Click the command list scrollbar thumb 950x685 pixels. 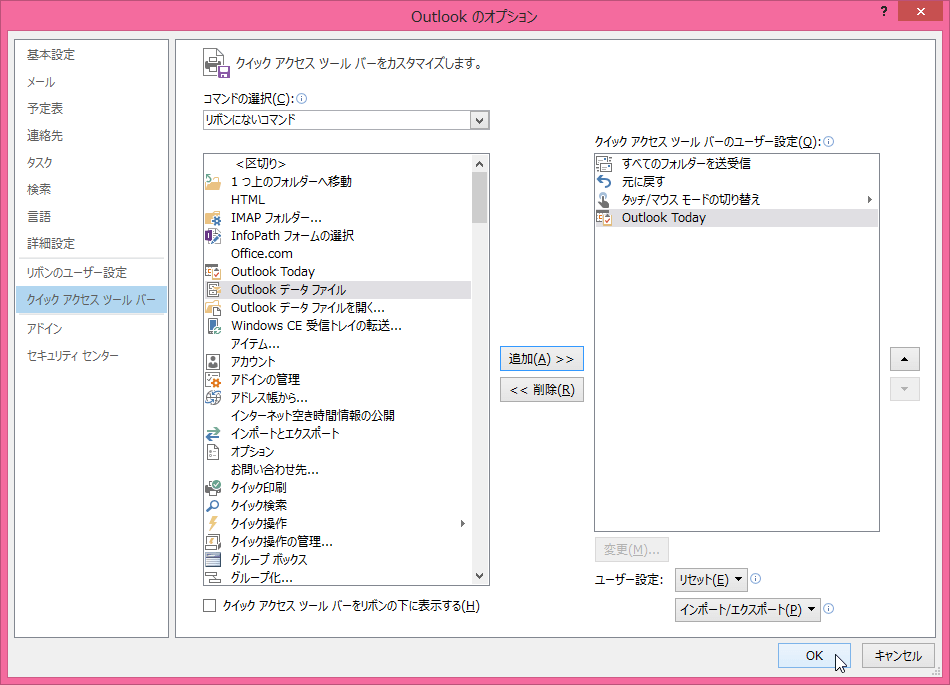479,197
